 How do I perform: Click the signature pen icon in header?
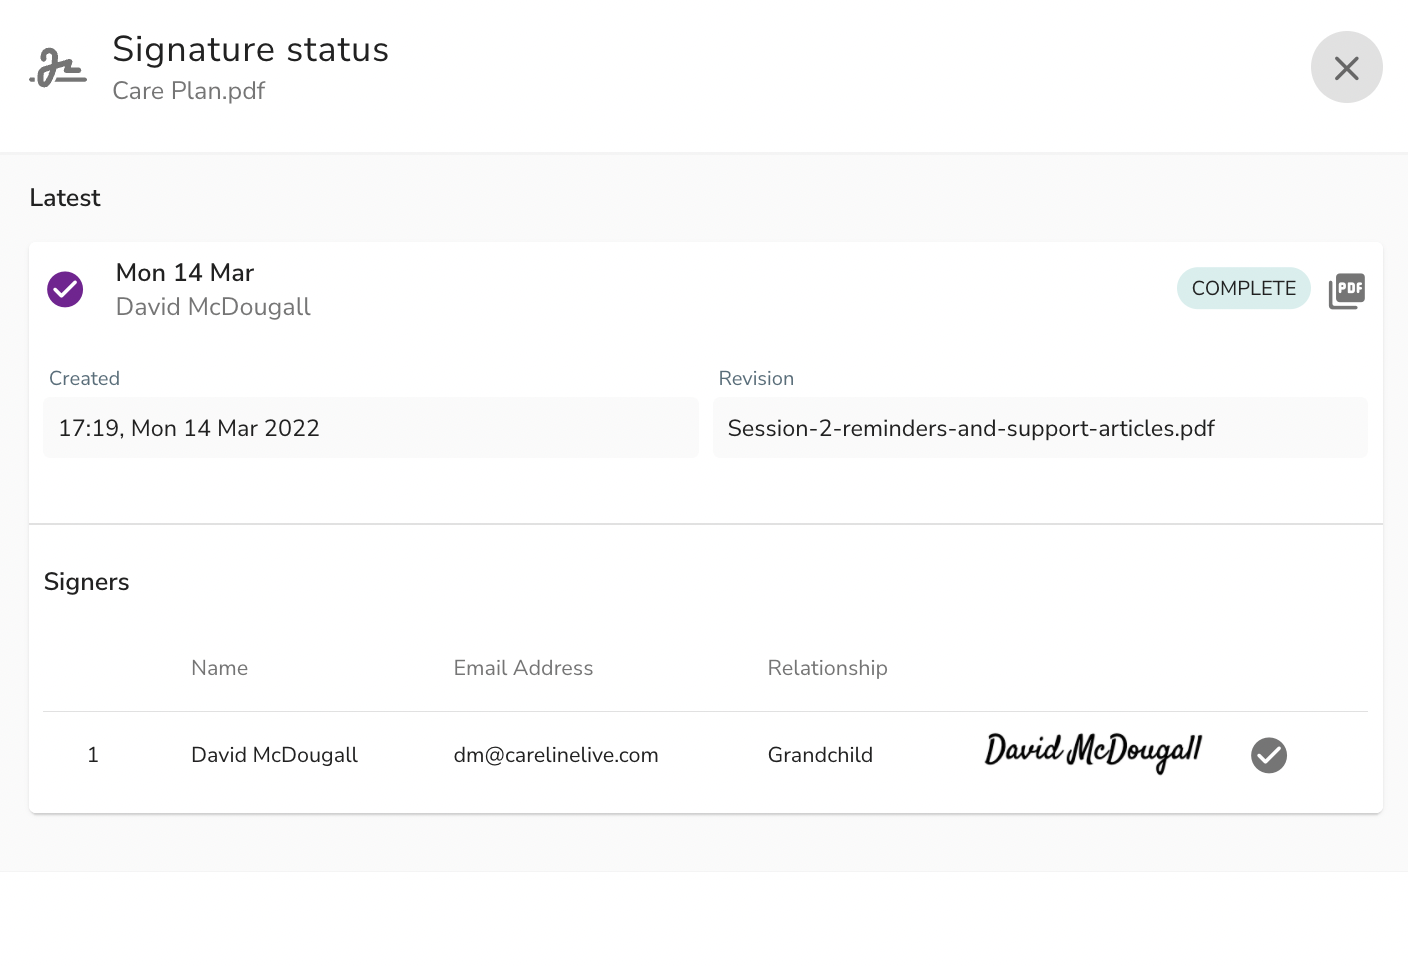pyautogui.click(x=58, y=68)
